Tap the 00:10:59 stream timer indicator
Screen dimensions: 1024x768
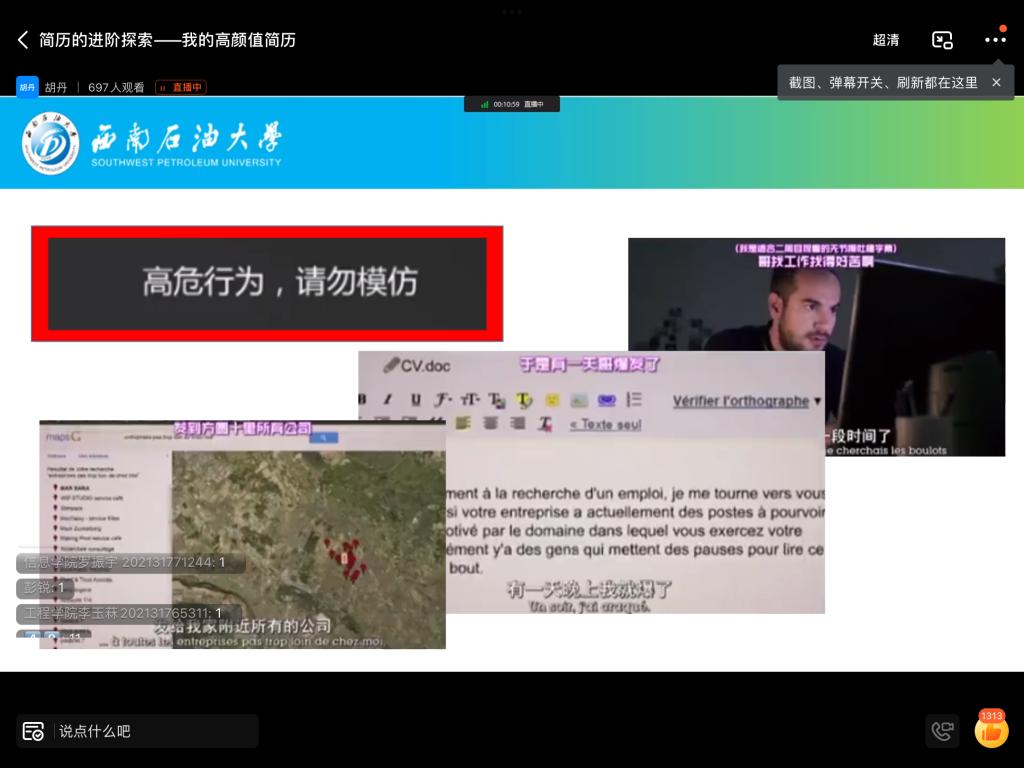pyautogui.click(x=511, y=104)
